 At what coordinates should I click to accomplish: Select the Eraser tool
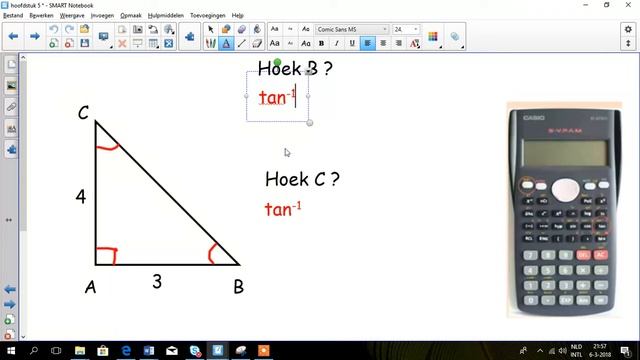tap(257, 43)
